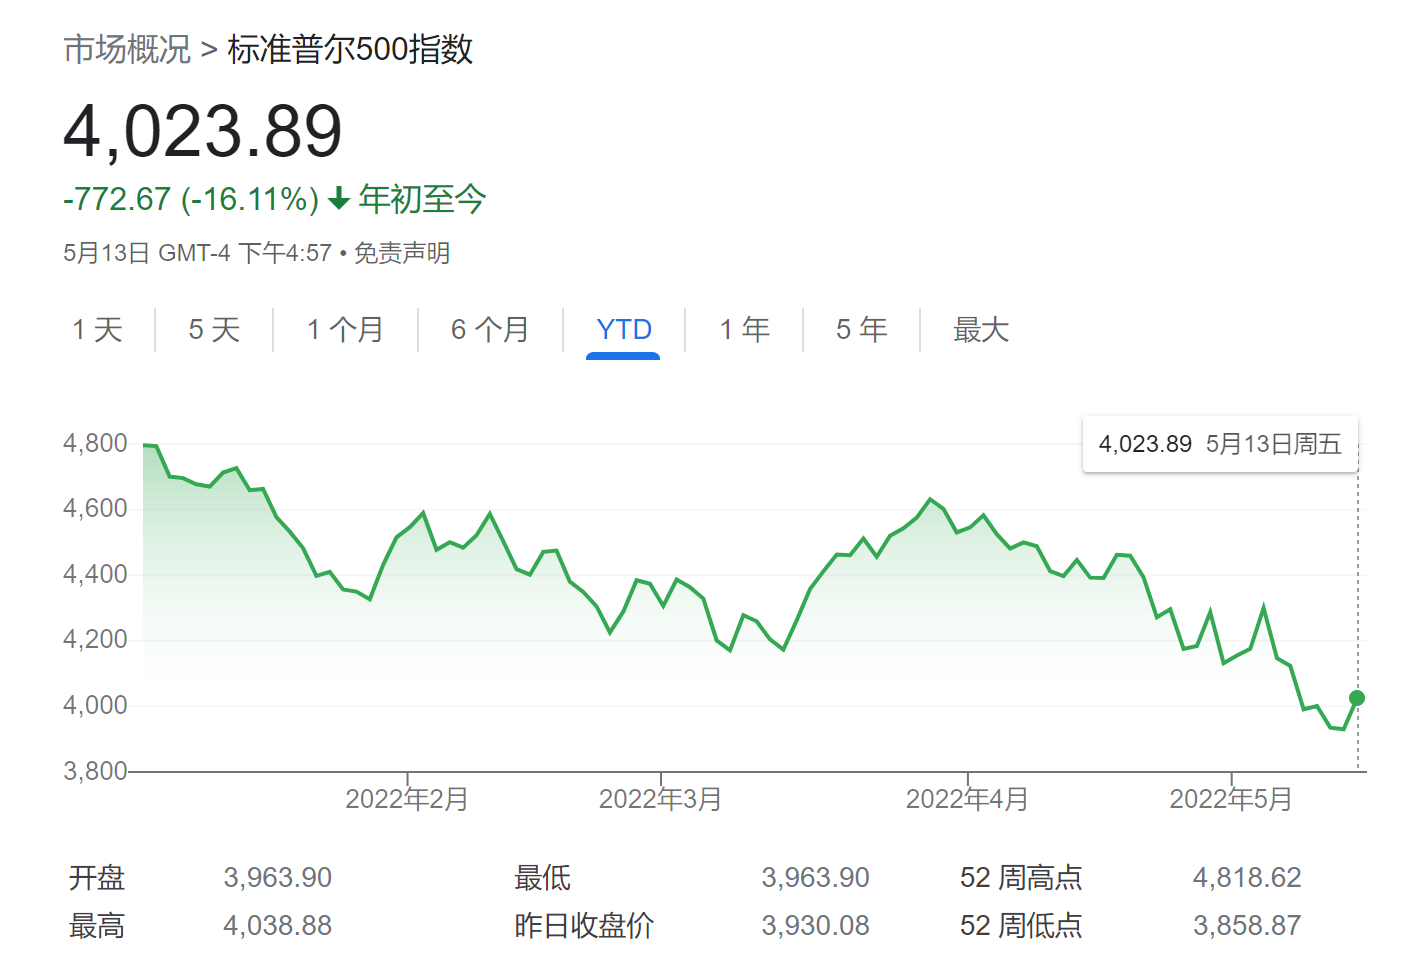The width and height of the screenshot is (1423, 967).
Task: Click the 最高 label
Action: point(97,926)
